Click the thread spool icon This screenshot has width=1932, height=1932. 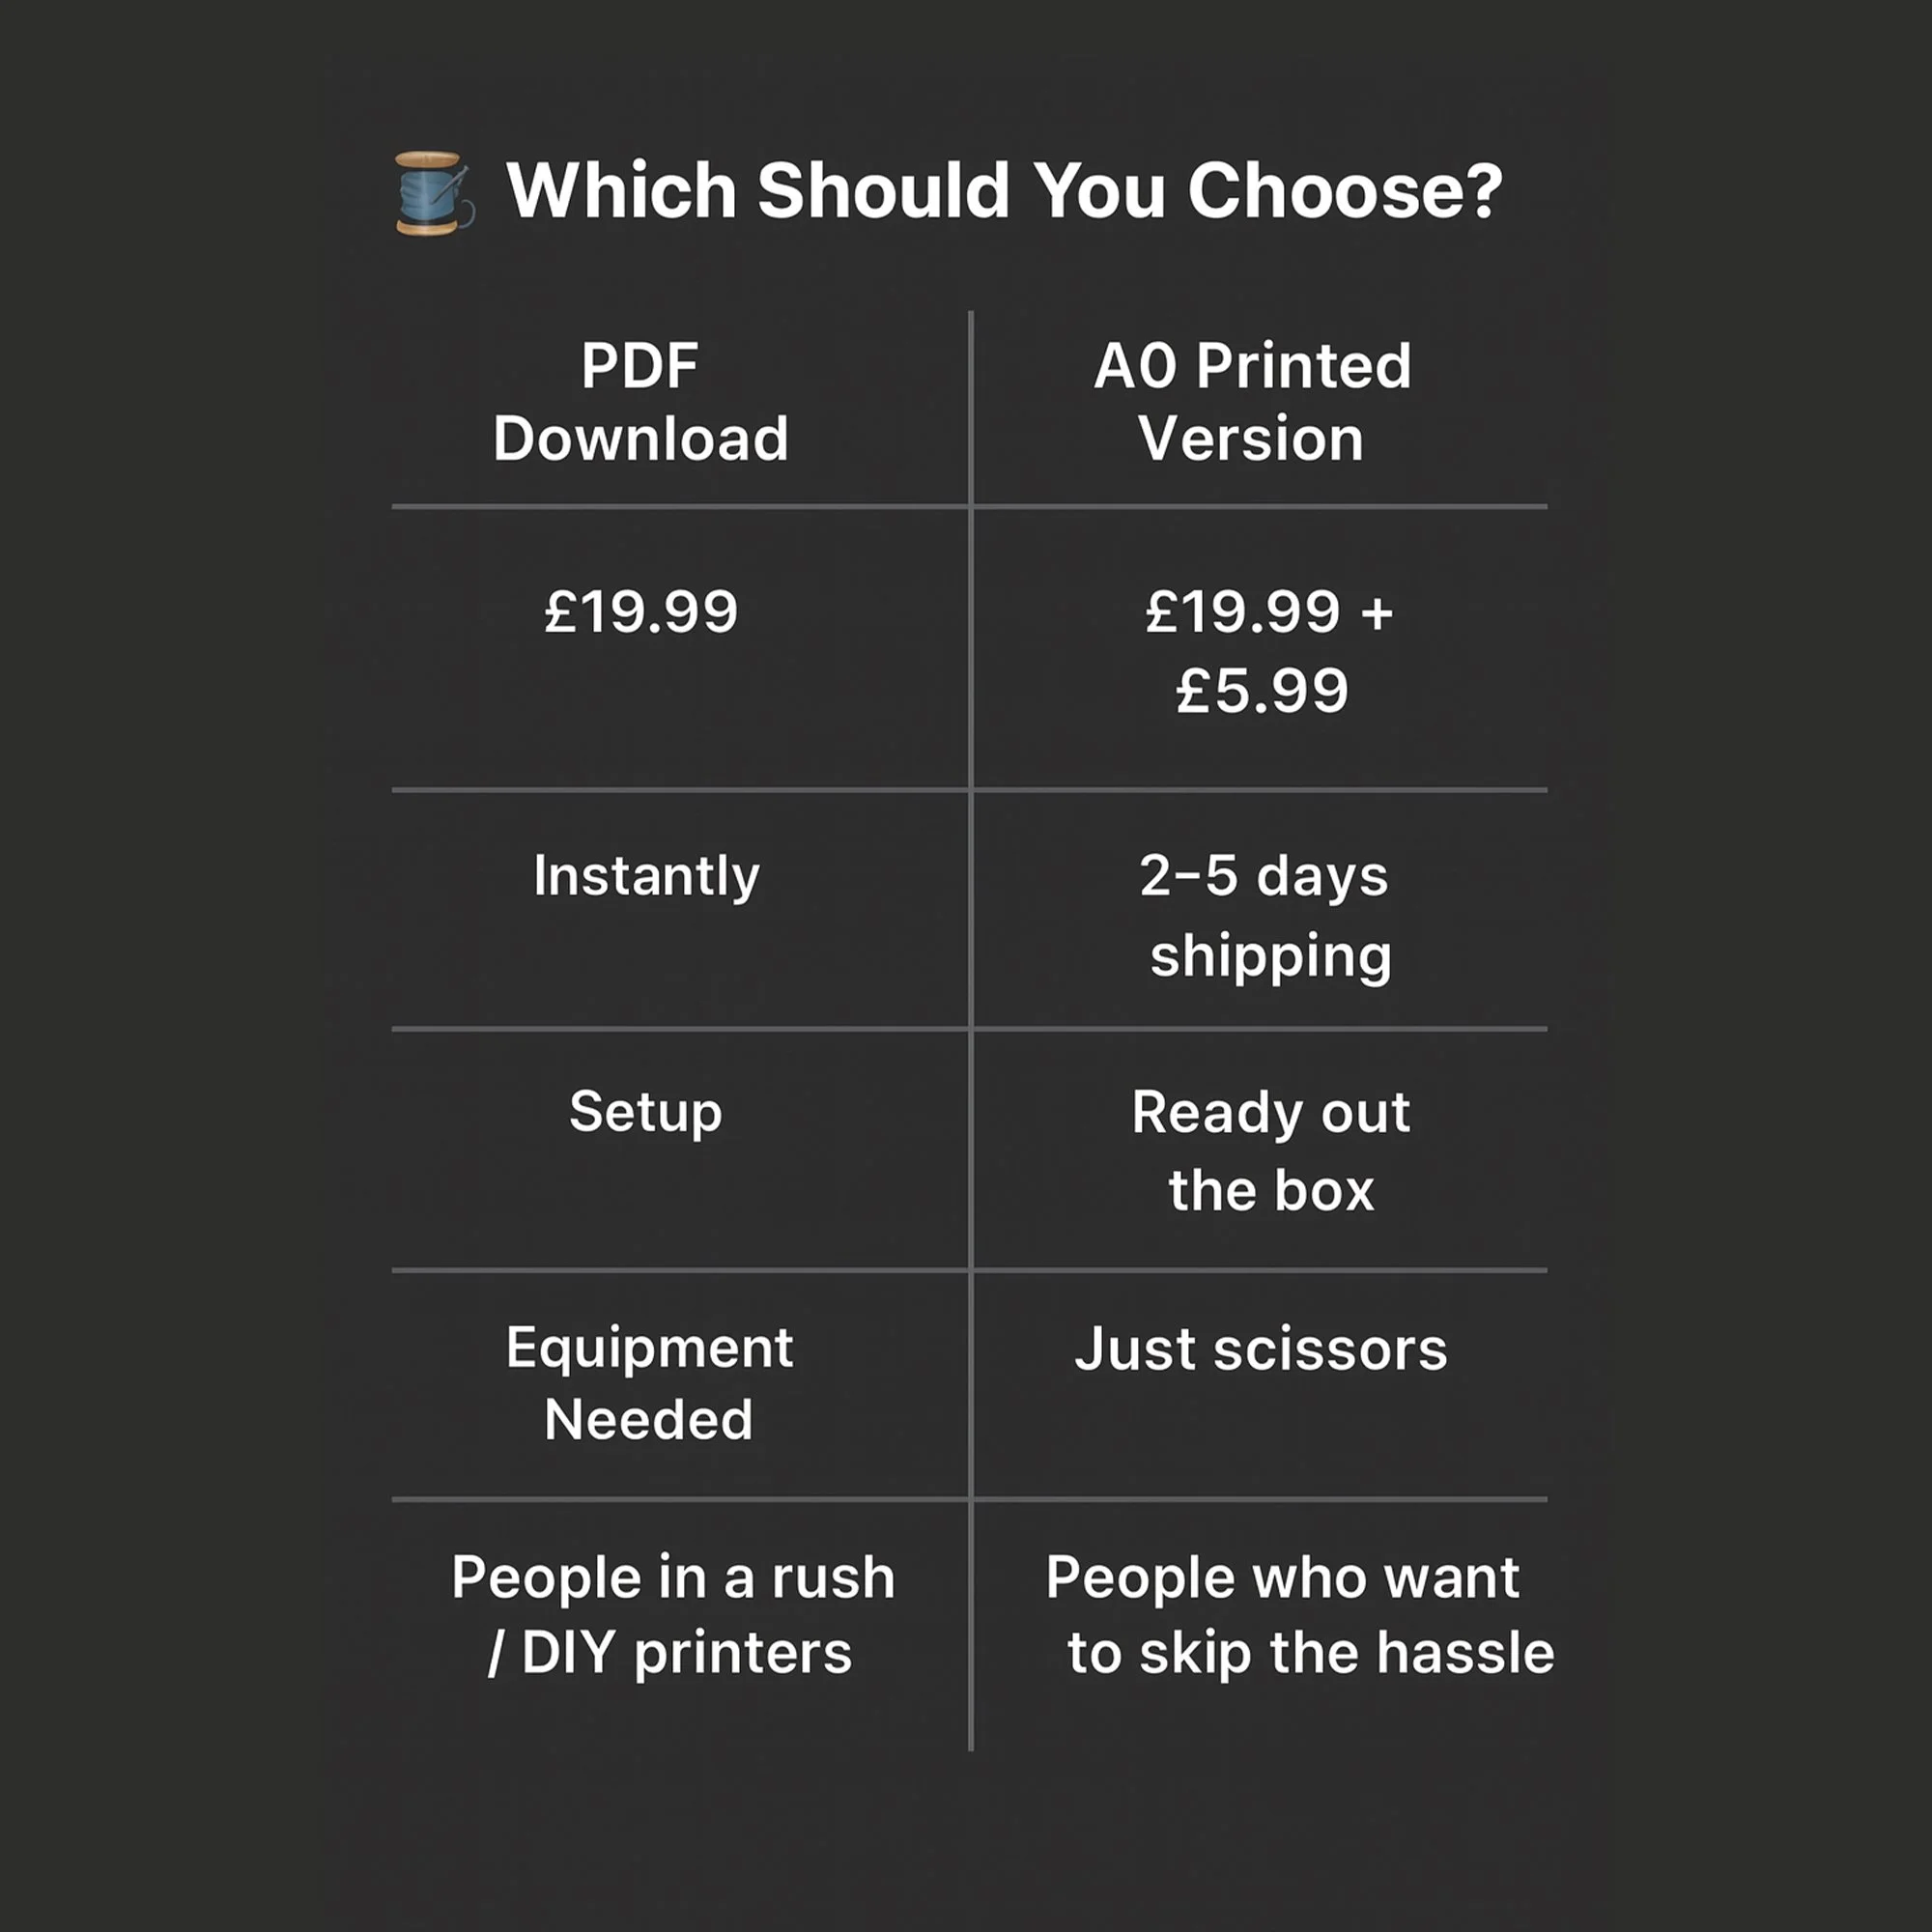(434, 193)
